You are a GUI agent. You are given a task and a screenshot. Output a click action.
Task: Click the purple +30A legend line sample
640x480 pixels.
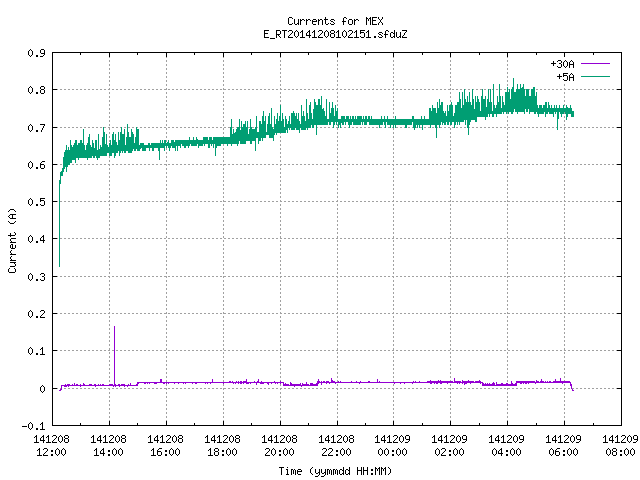click(x=595, y=64)
